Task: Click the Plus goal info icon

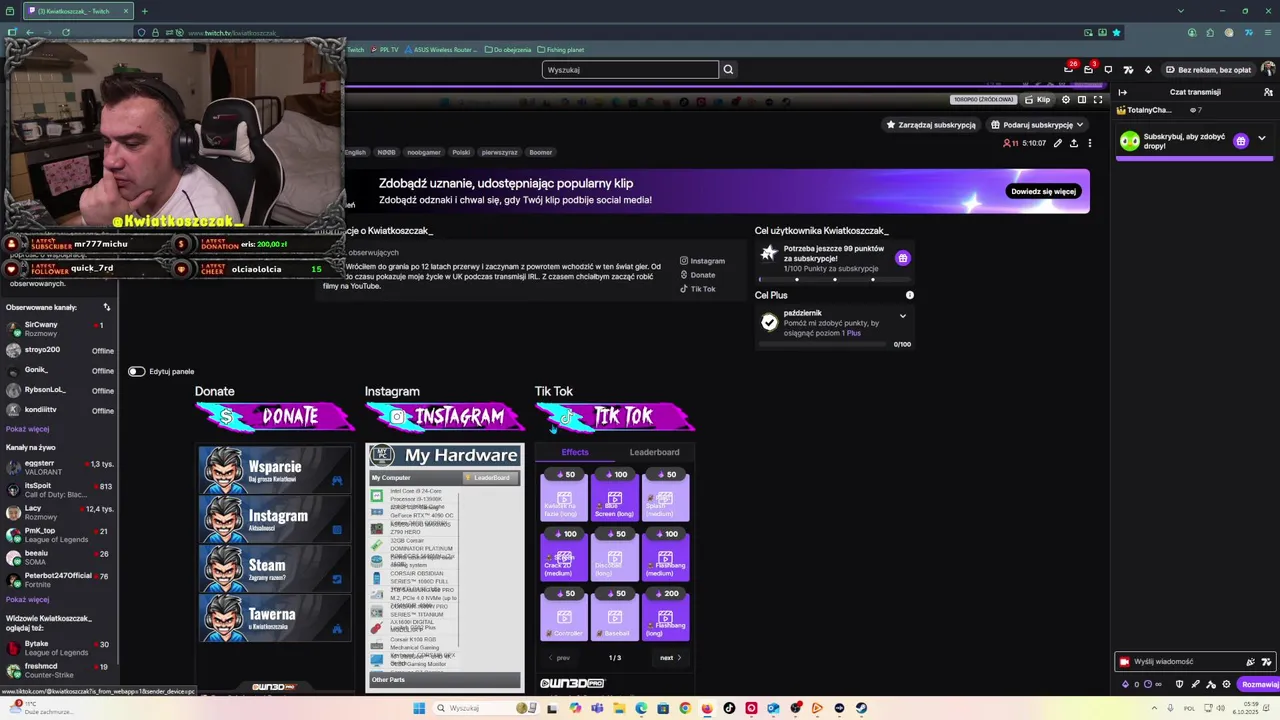Action: point(909,295)
